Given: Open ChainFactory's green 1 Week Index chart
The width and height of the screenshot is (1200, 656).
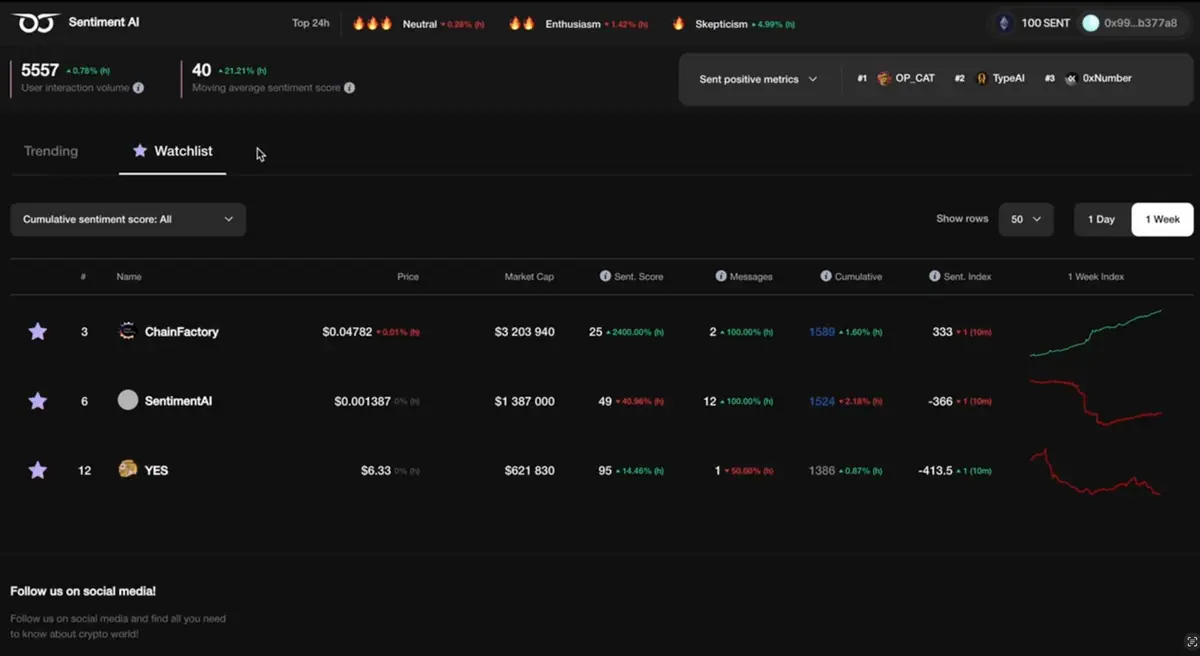Looking at the screenshot, I should coord(1096,332).
